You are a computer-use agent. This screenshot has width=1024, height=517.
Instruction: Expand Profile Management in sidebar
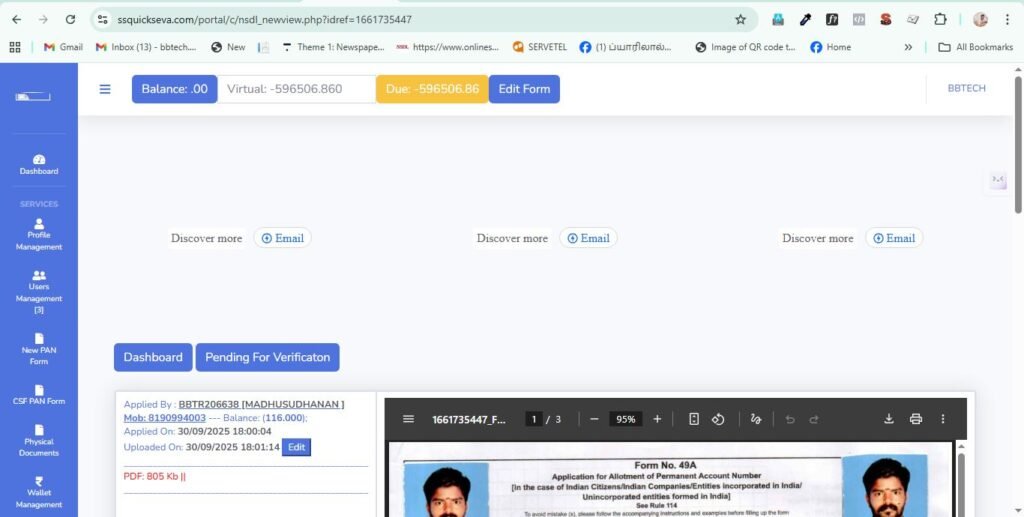tap(39, 234)
